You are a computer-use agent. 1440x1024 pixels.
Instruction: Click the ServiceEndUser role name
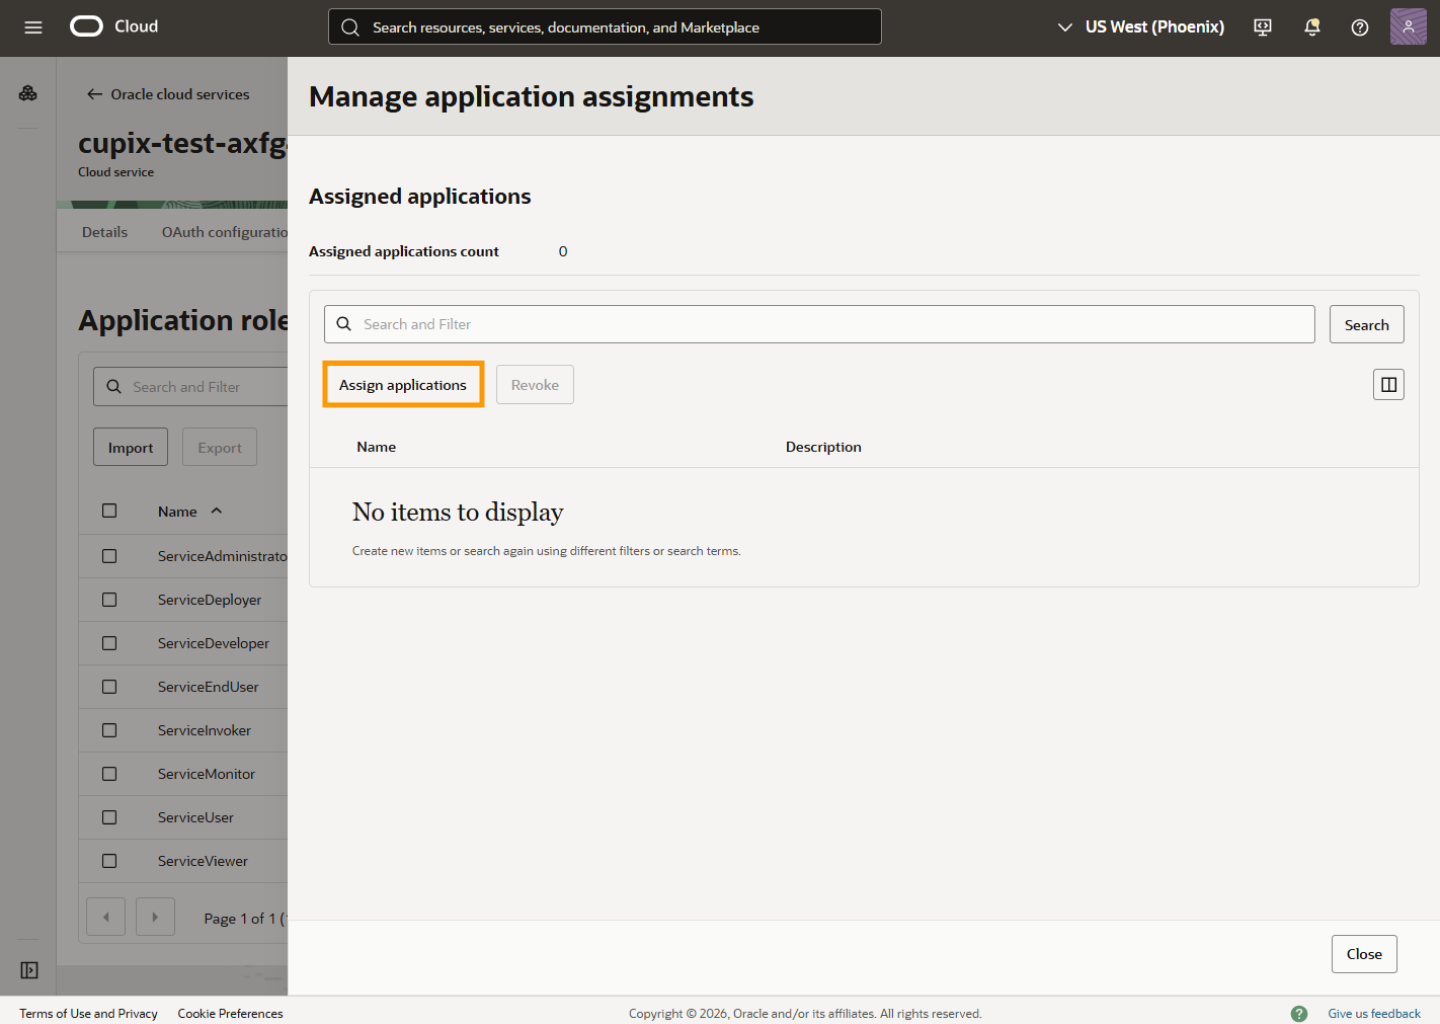pyautogui.click(x=208, y=687)
